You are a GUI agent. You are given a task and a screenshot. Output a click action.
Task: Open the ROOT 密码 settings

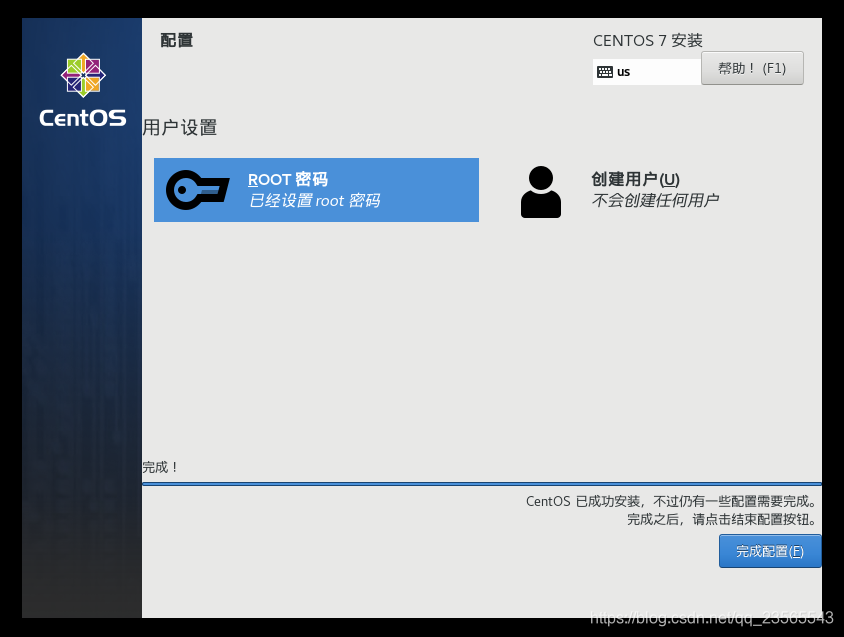(316, 190)
